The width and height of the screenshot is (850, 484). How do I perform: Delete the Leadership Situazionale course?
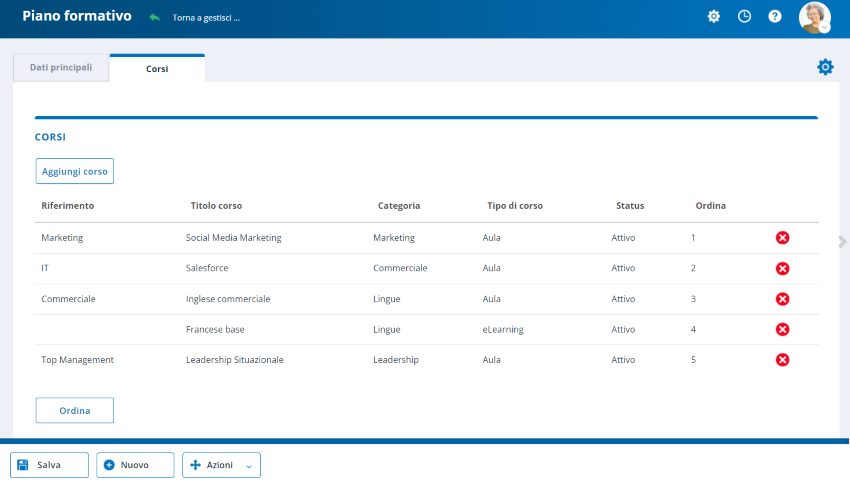pos(783,360)
